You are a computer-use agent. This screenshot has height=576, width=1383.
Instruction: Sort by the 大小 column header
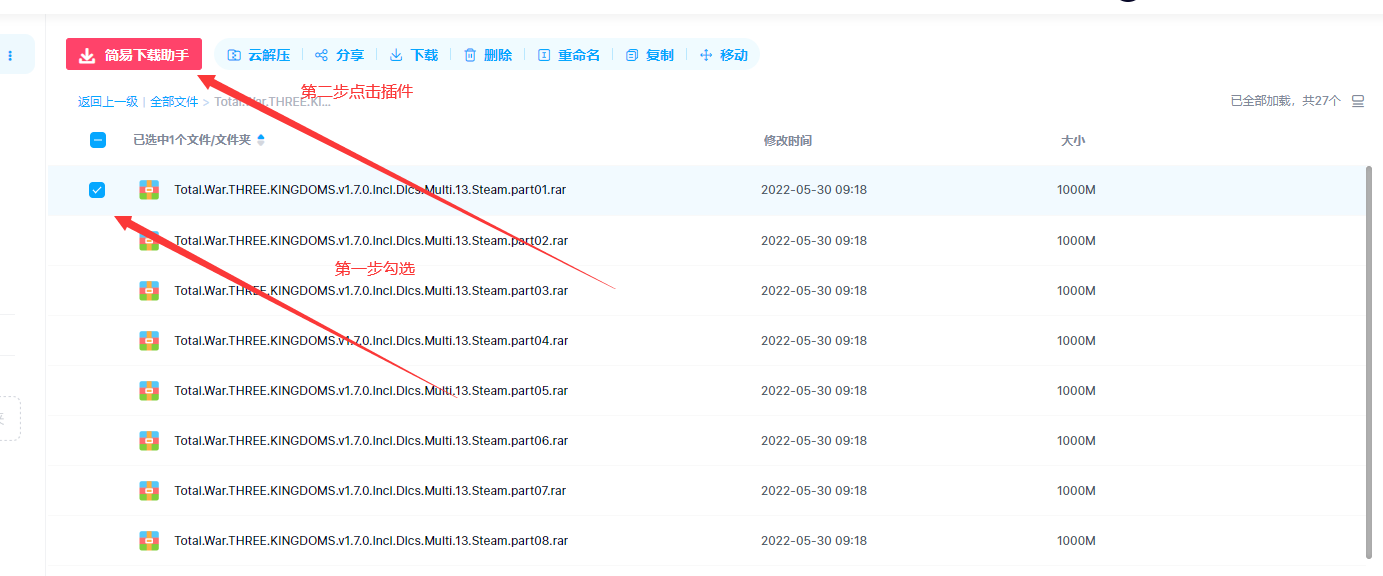1072,141
